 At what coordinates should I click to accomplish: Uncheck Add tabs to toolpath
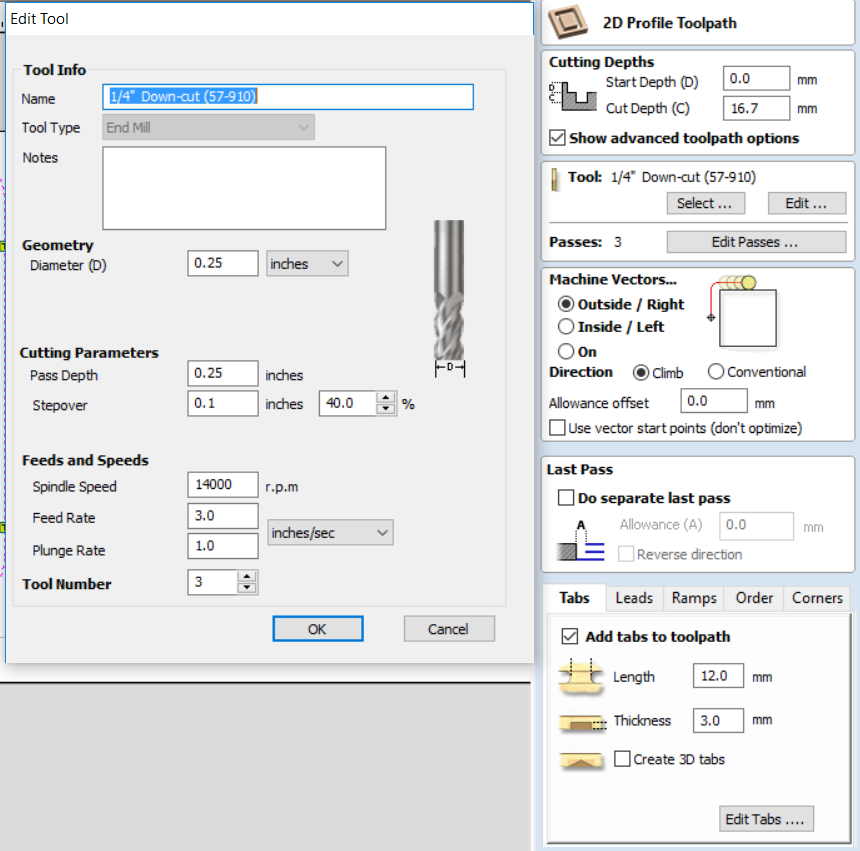[x=570, y=636]
